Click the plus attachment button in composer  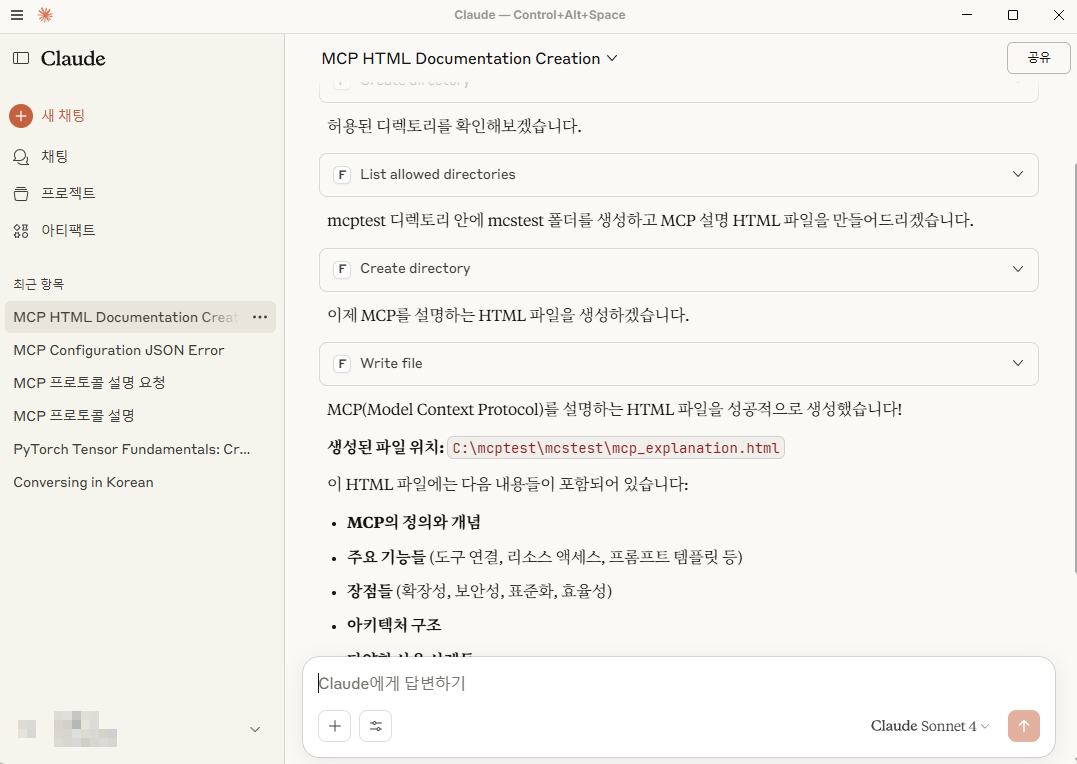pos(335,726)
